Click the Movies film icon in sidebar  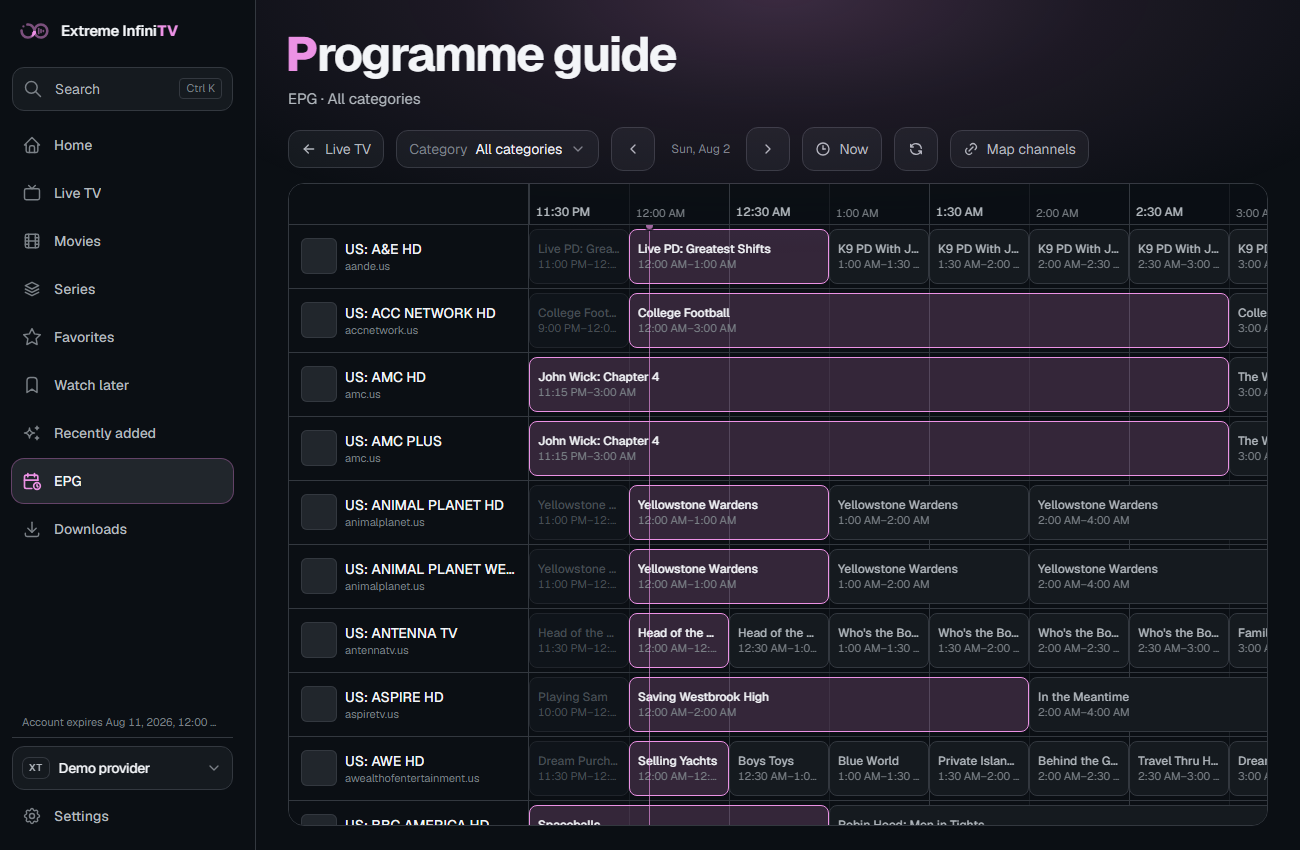click(x=32, y=241)
